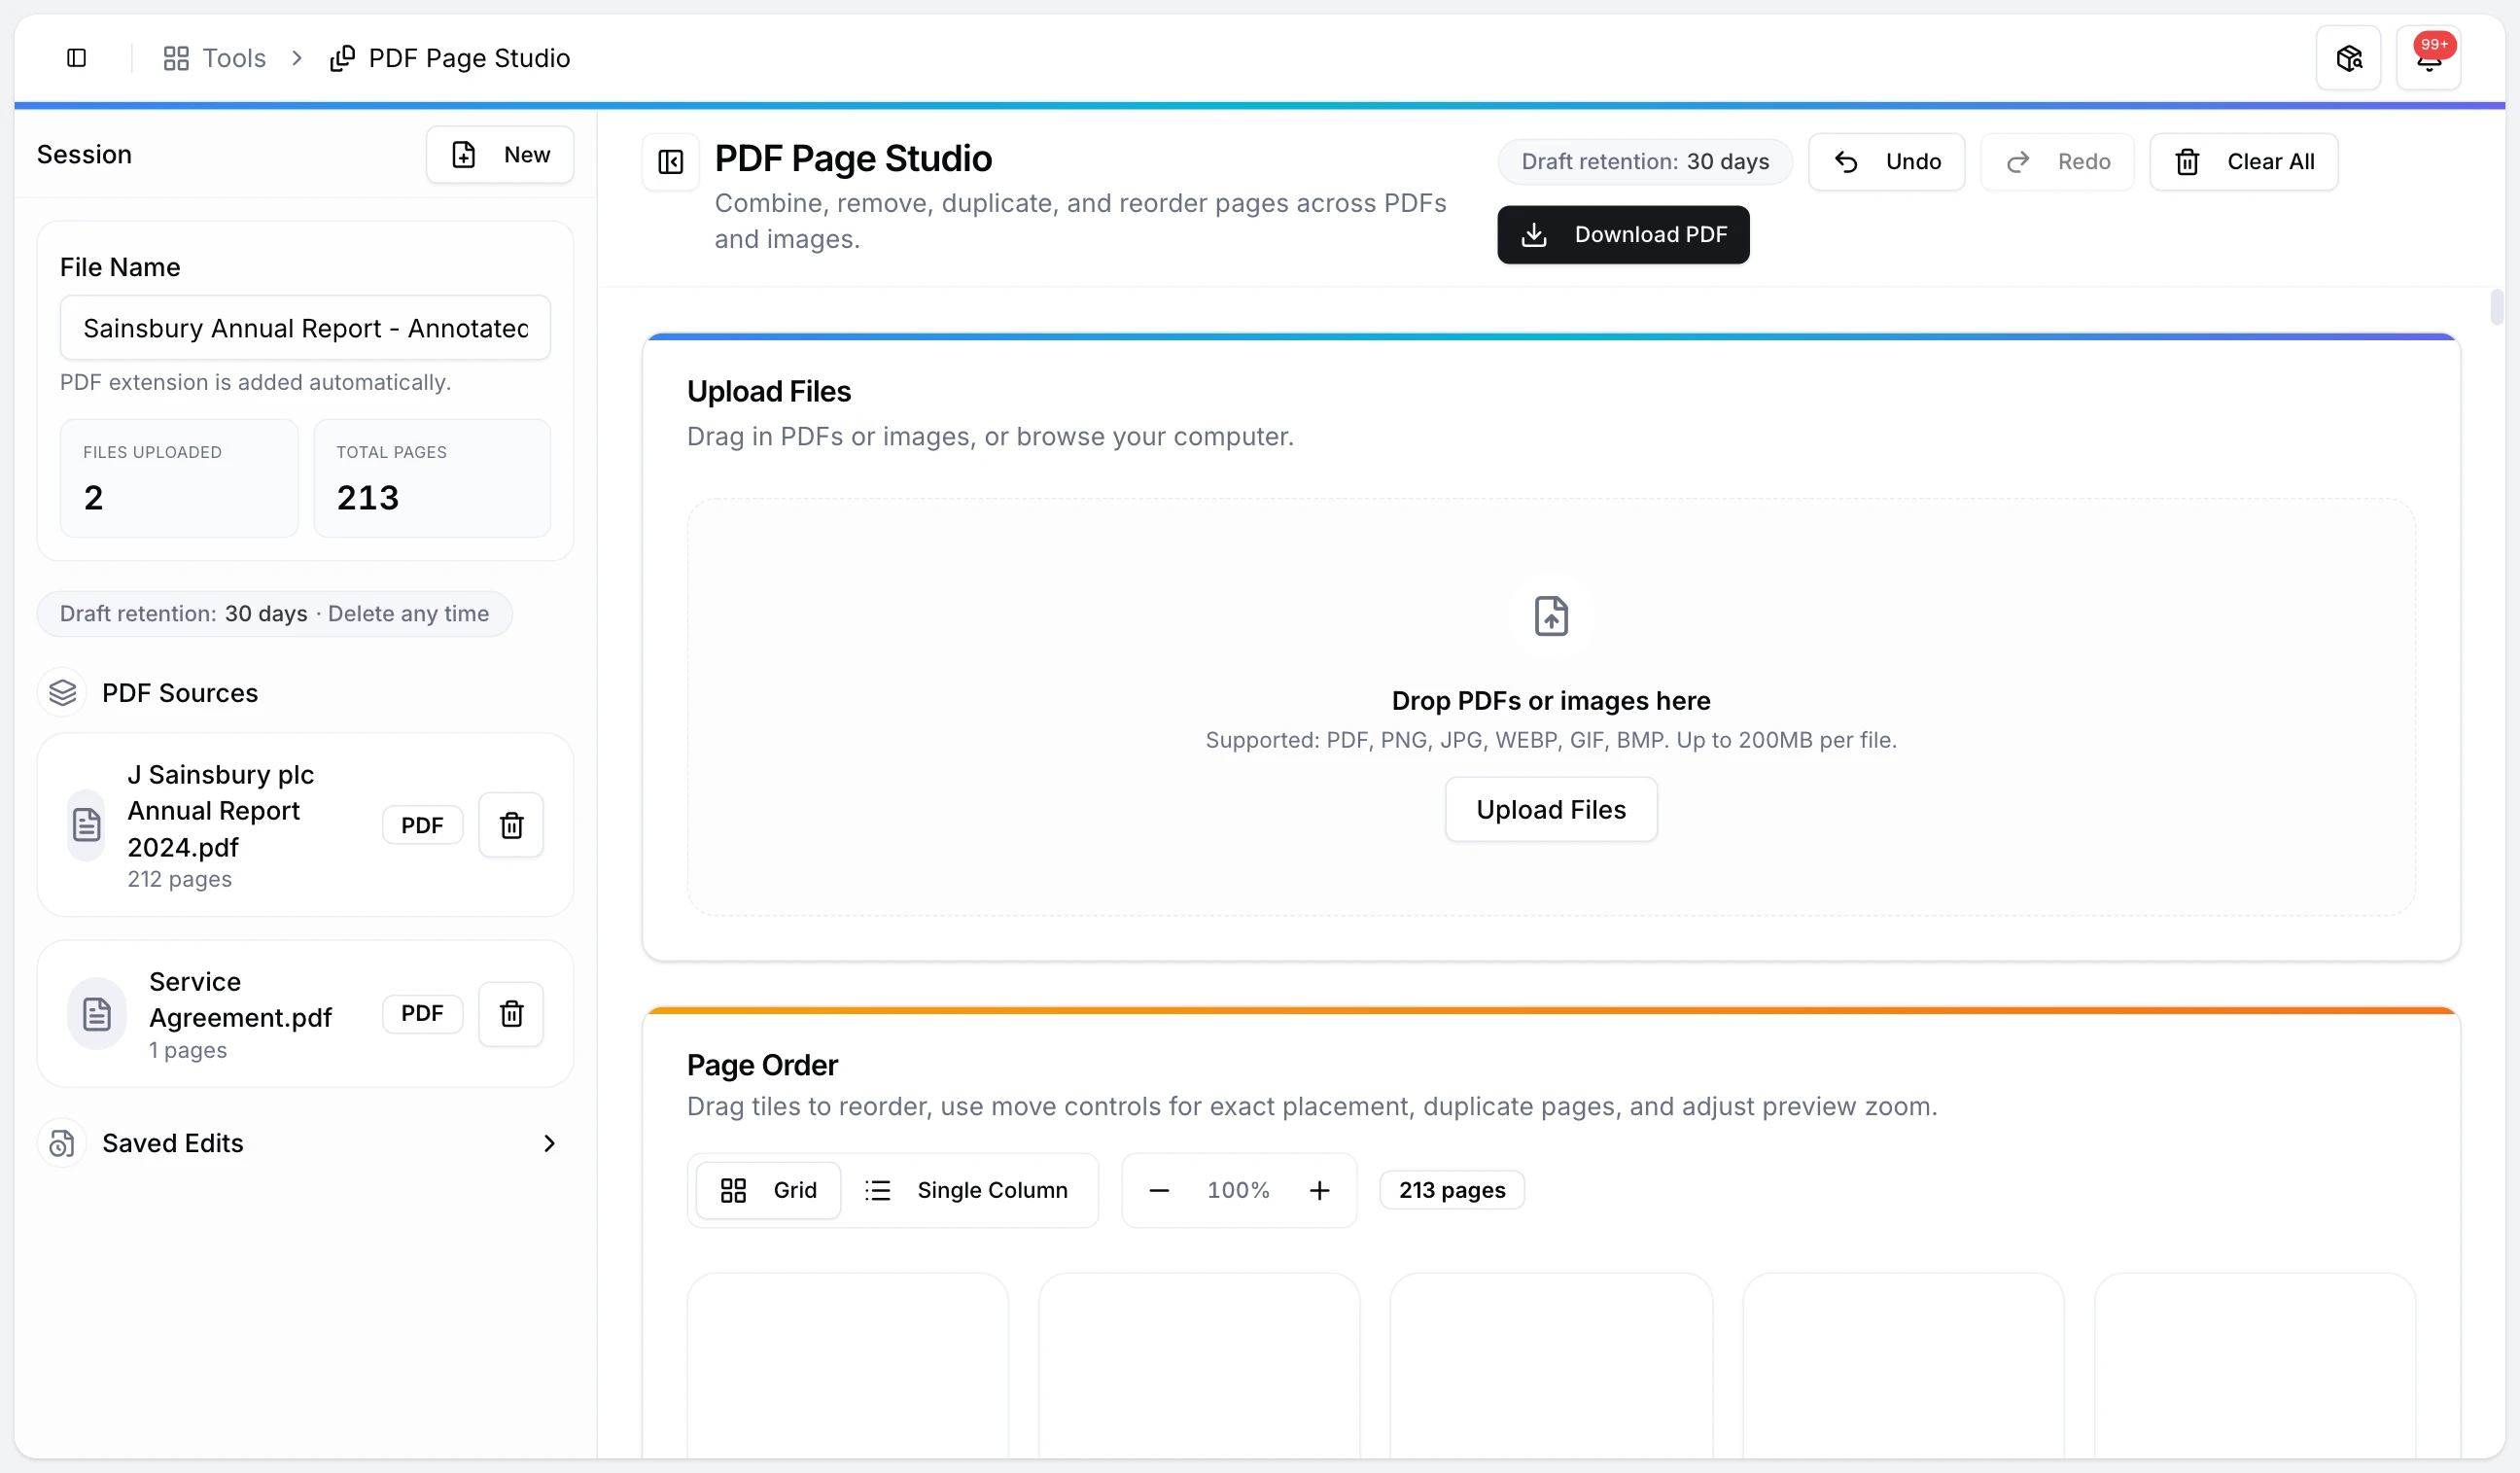The width and height of the screenshot is (2520, 1473).
Task: Decrease preview zoom with minus button
Action: click(x=1159, y=1190)
